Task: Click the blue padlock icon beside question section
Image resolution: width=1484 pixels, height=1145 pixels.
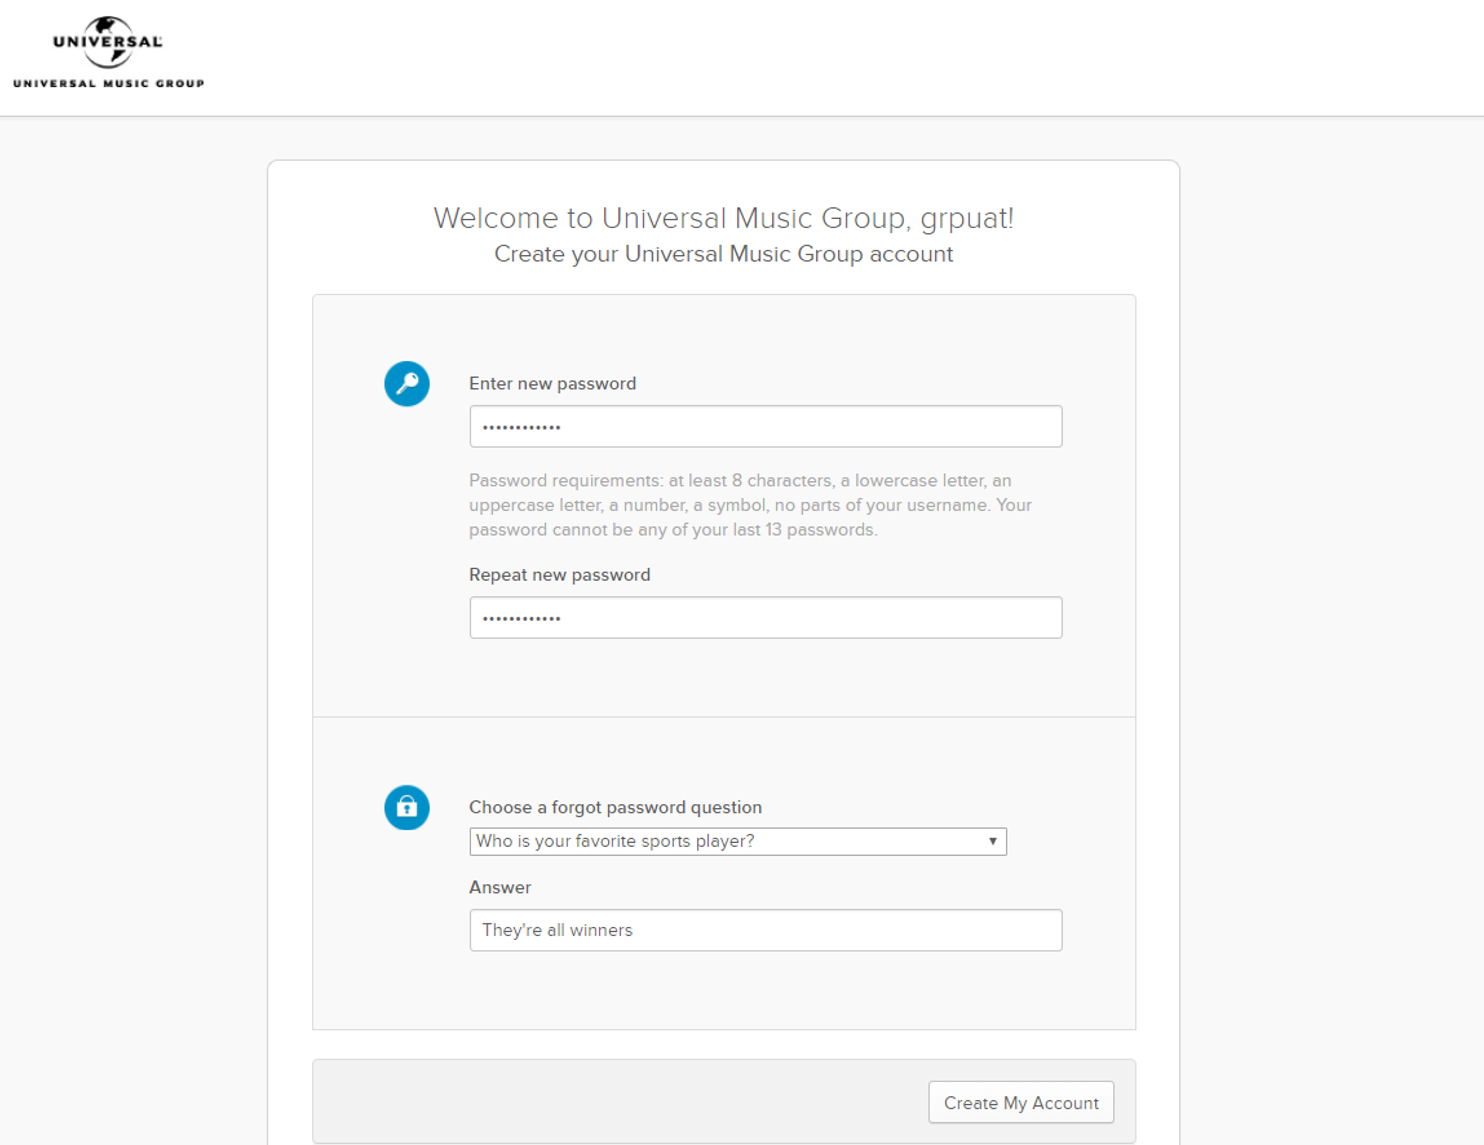Action: pyautogui.click(x=407, y=808)
